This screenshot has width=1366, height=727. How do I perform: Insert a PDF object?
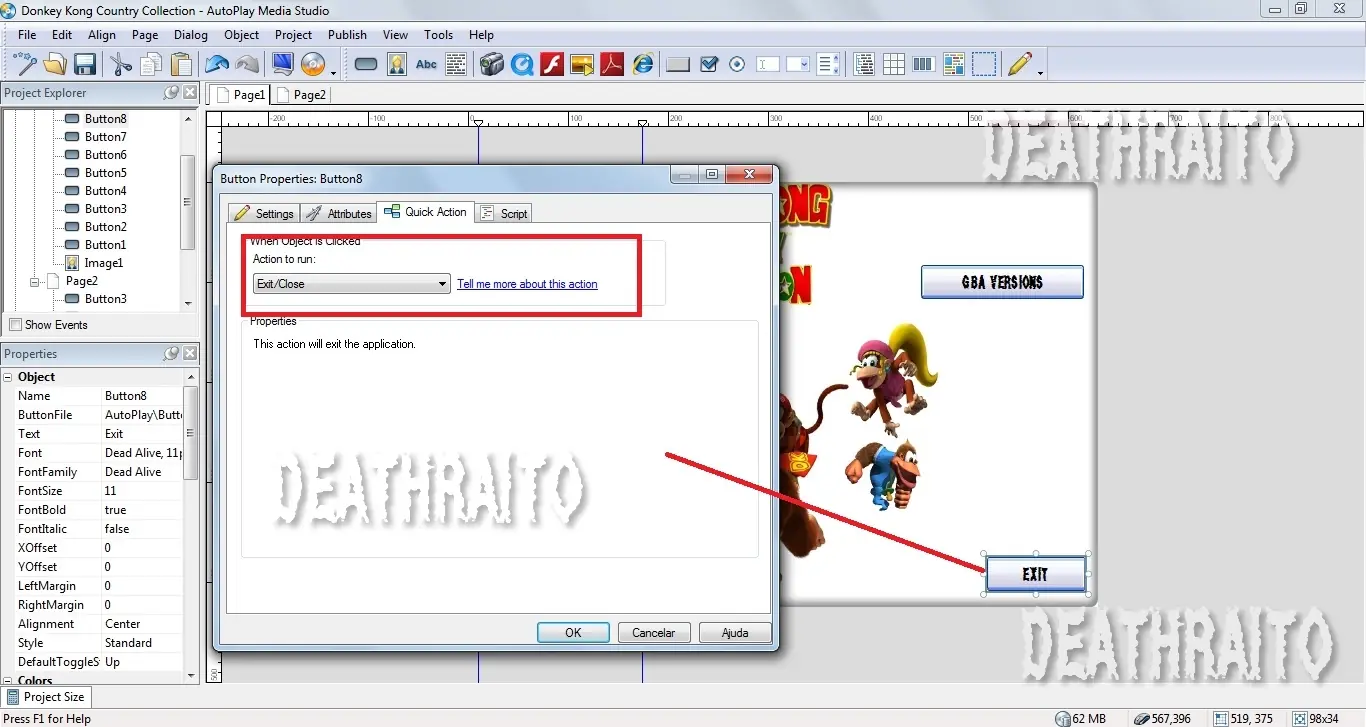612,64
